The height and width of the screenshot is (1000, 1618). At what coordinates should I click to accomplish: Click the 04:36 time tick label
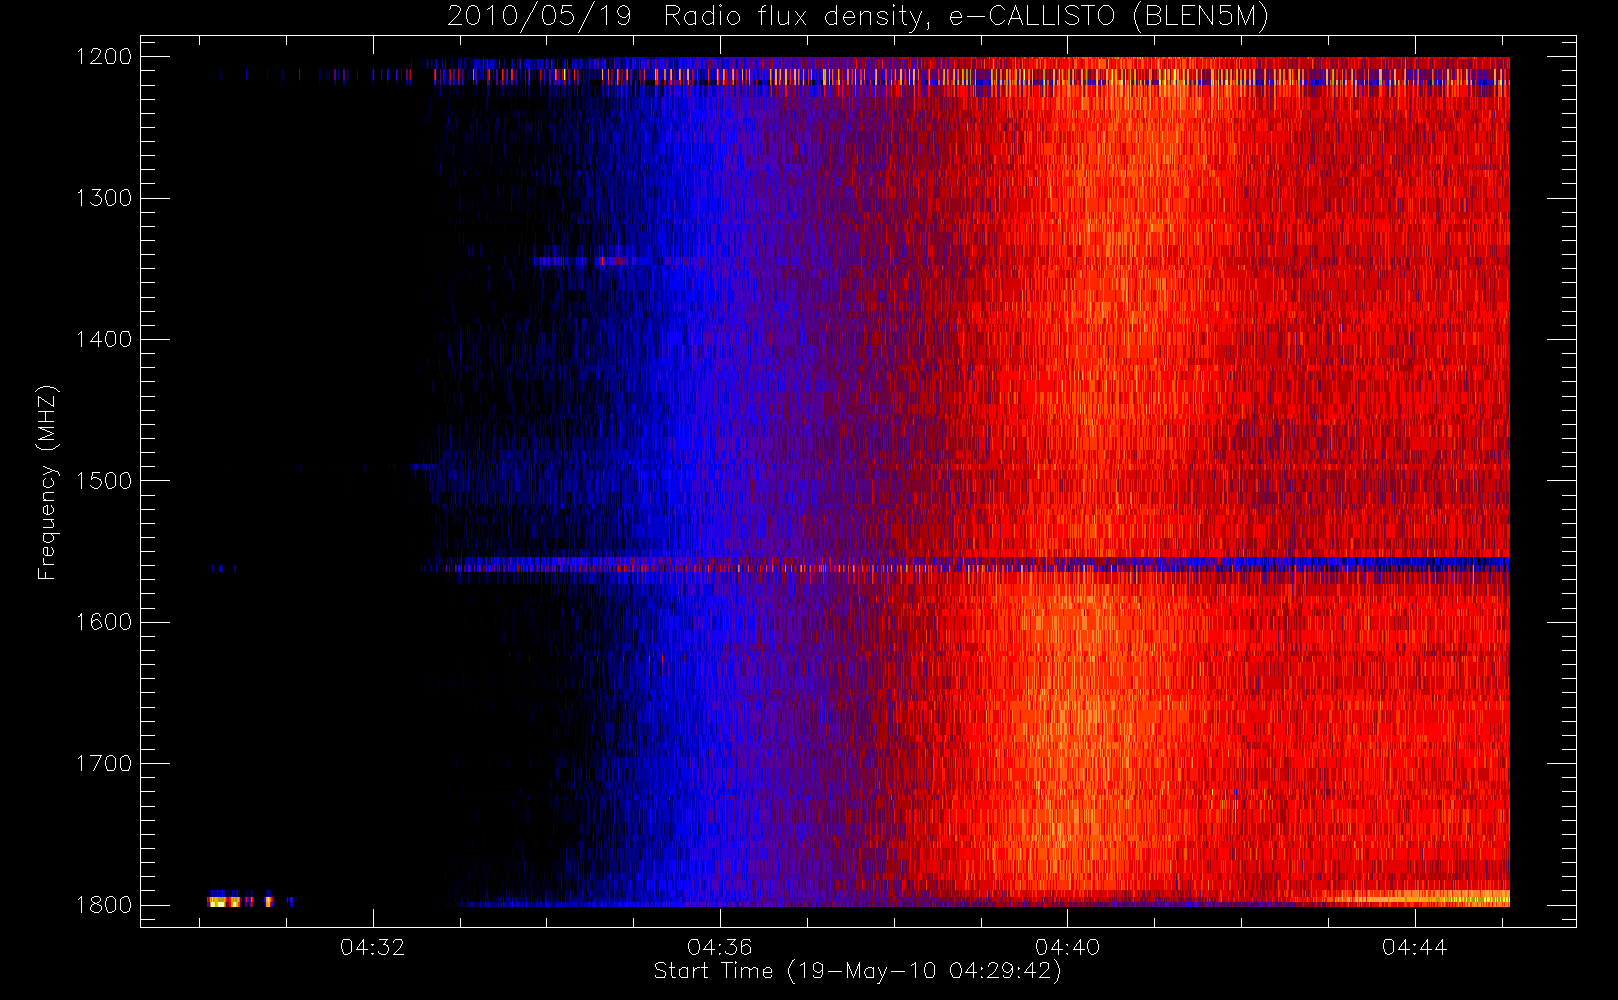coord(720,947)
